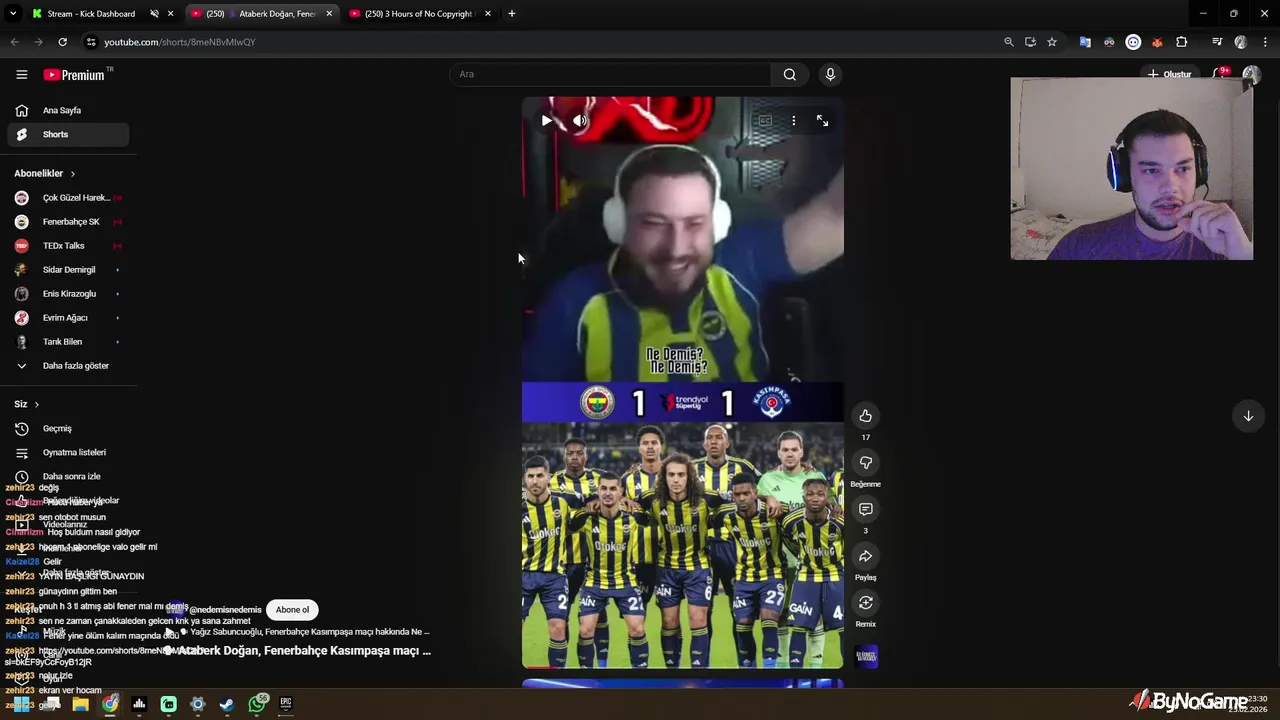This screenshot has width=1280, height=720.
Task: Open the Enis Kirazoglu subscription channel
Action: 68,294
